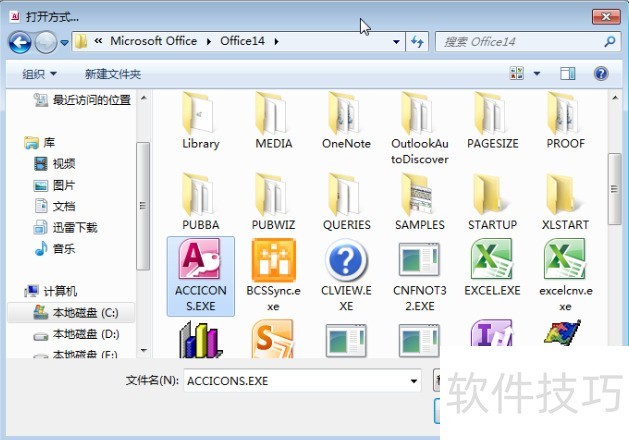This screenshot has width=629, height=440.
Task: Select 库 in the navigation pane
Action: pyautogui.click(x=39, y=142)
